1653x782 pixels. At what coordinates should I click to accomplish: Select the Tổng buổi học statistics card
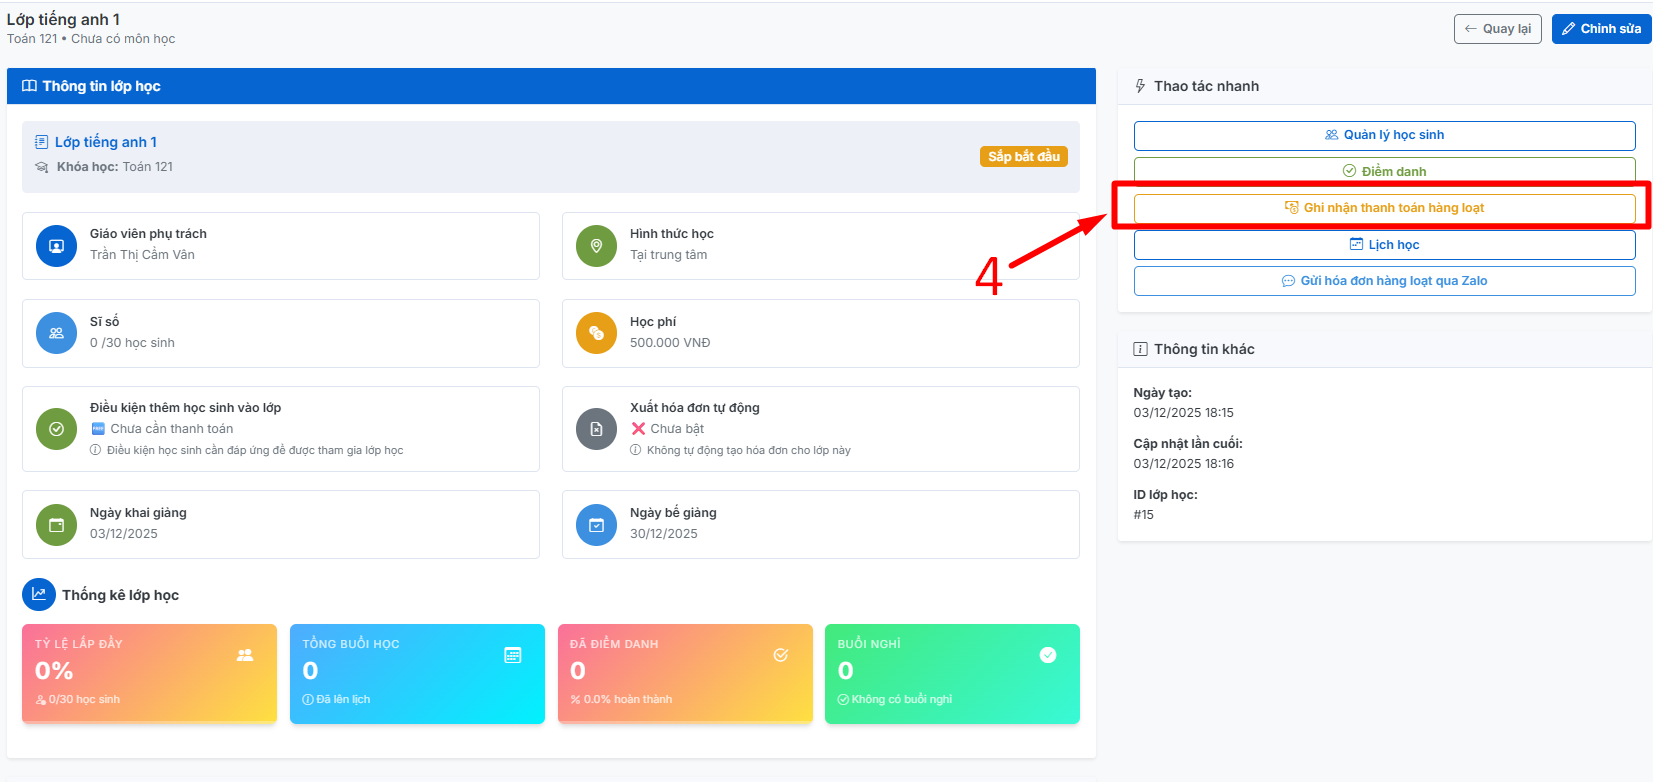click(x=417, y=673)
